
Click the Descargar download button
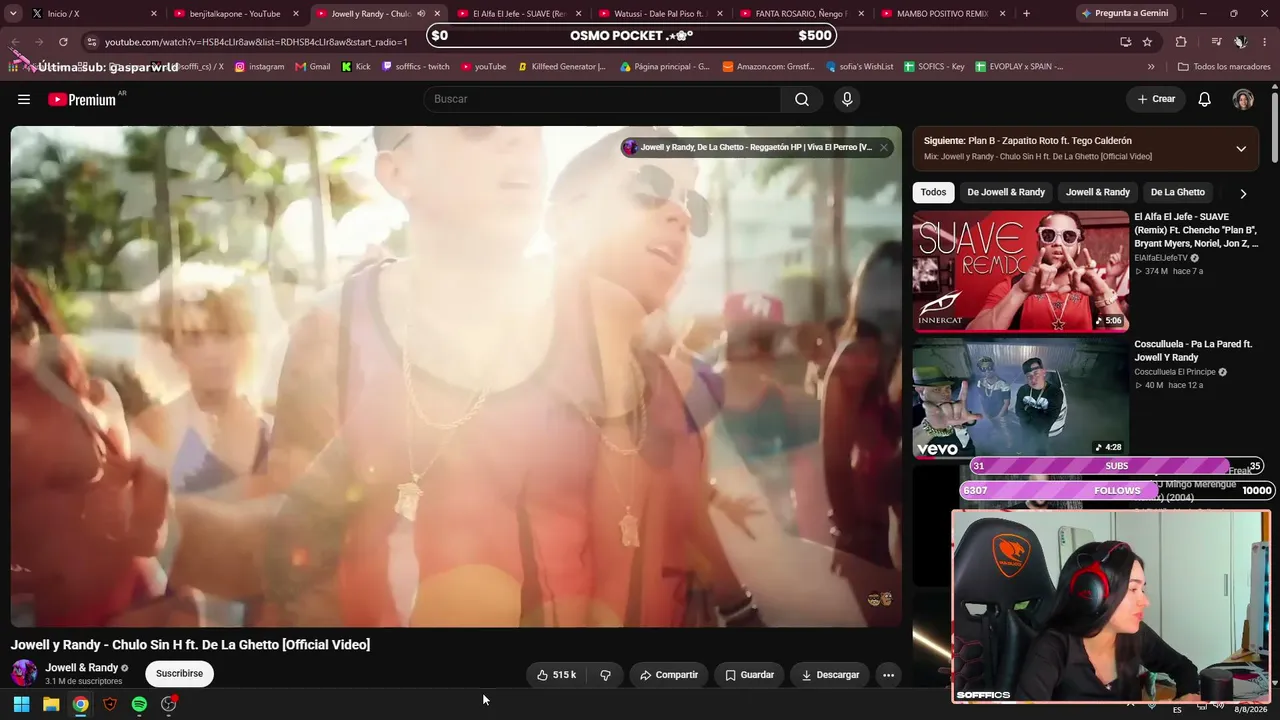click(x=830, y=675)
